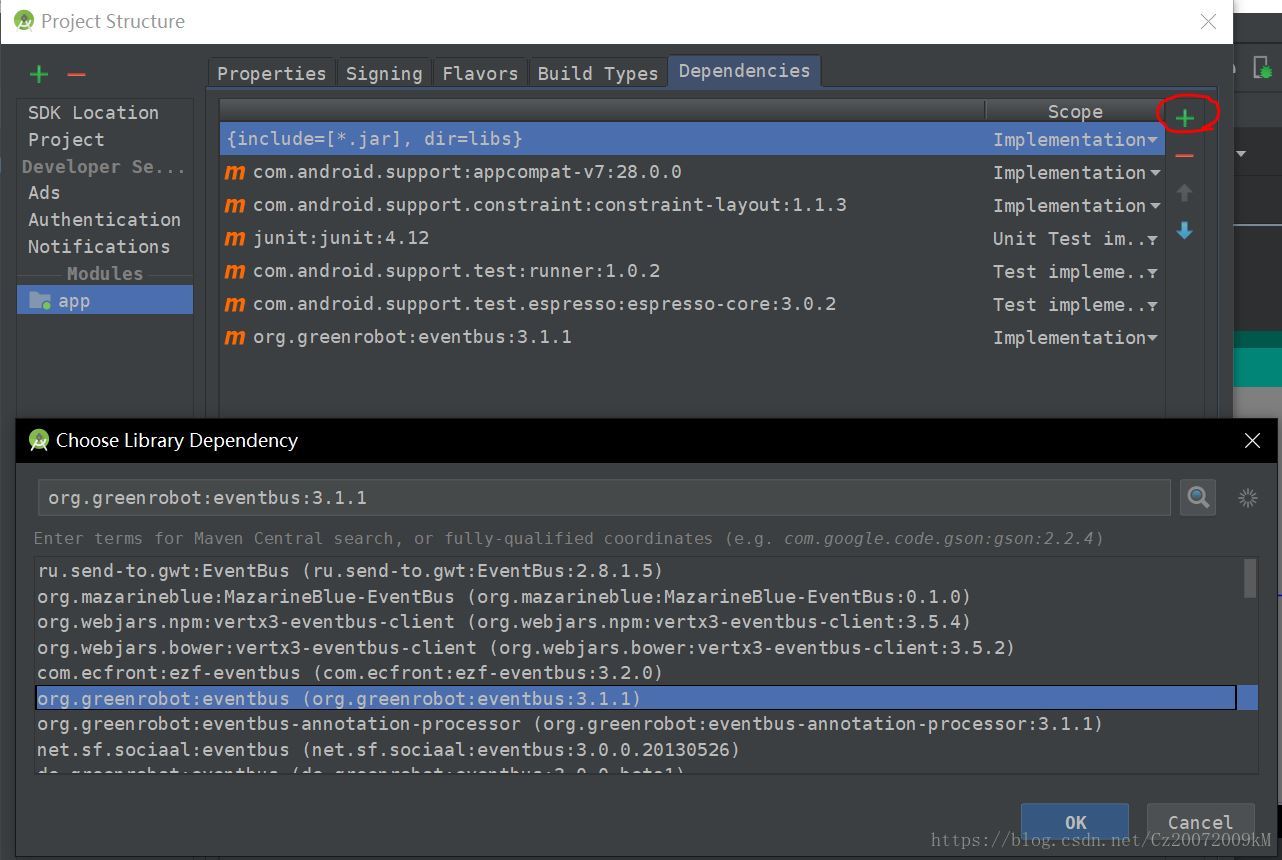Select eventbus-annotation-processor search result
This screenshot has width=1282, height=860.
638,724
